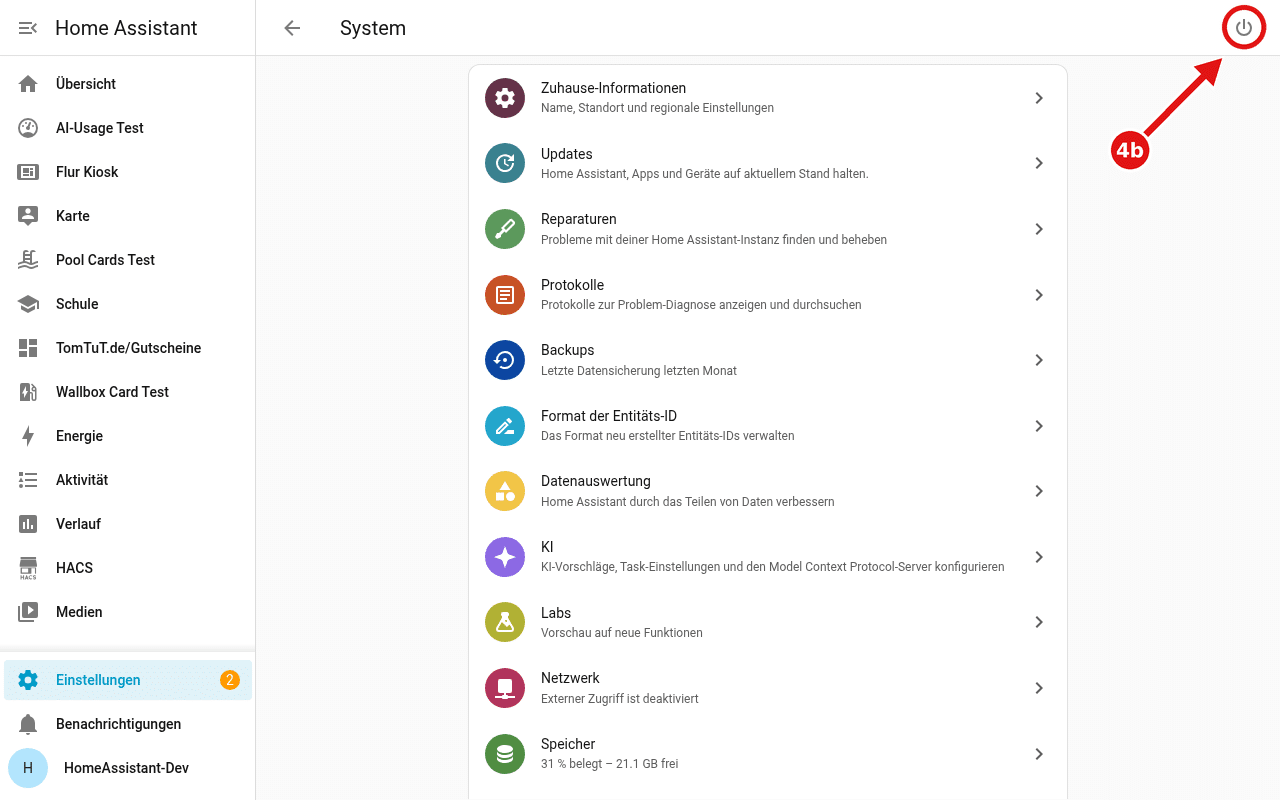
Task: Click the KI sparkle icon
Action: point(505,557)
